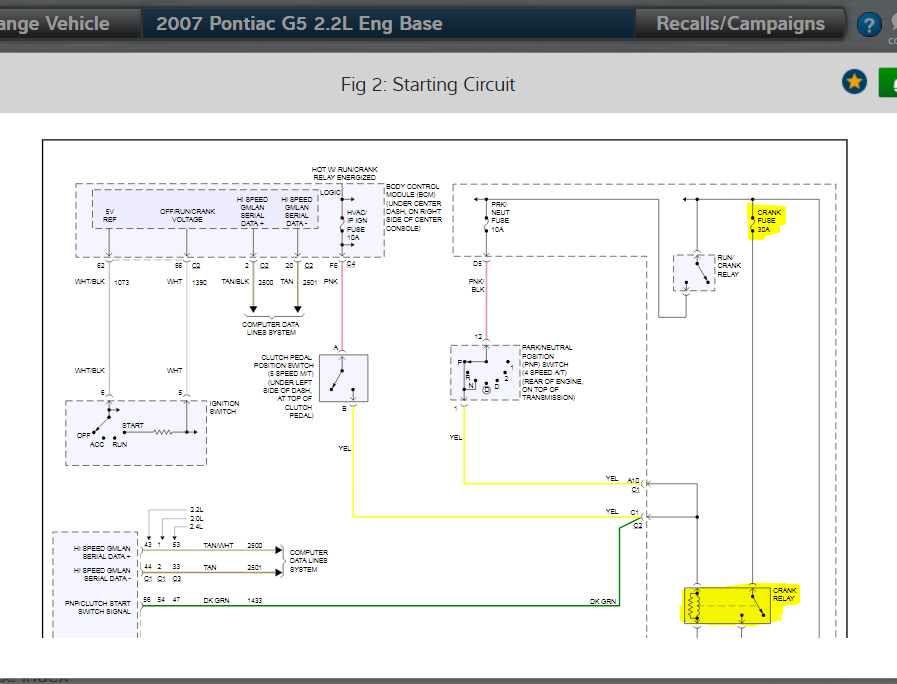Click the highlighted Crank Fuse 30A symbol
Viewport: 897px width, 684px height.
(752, 221)
